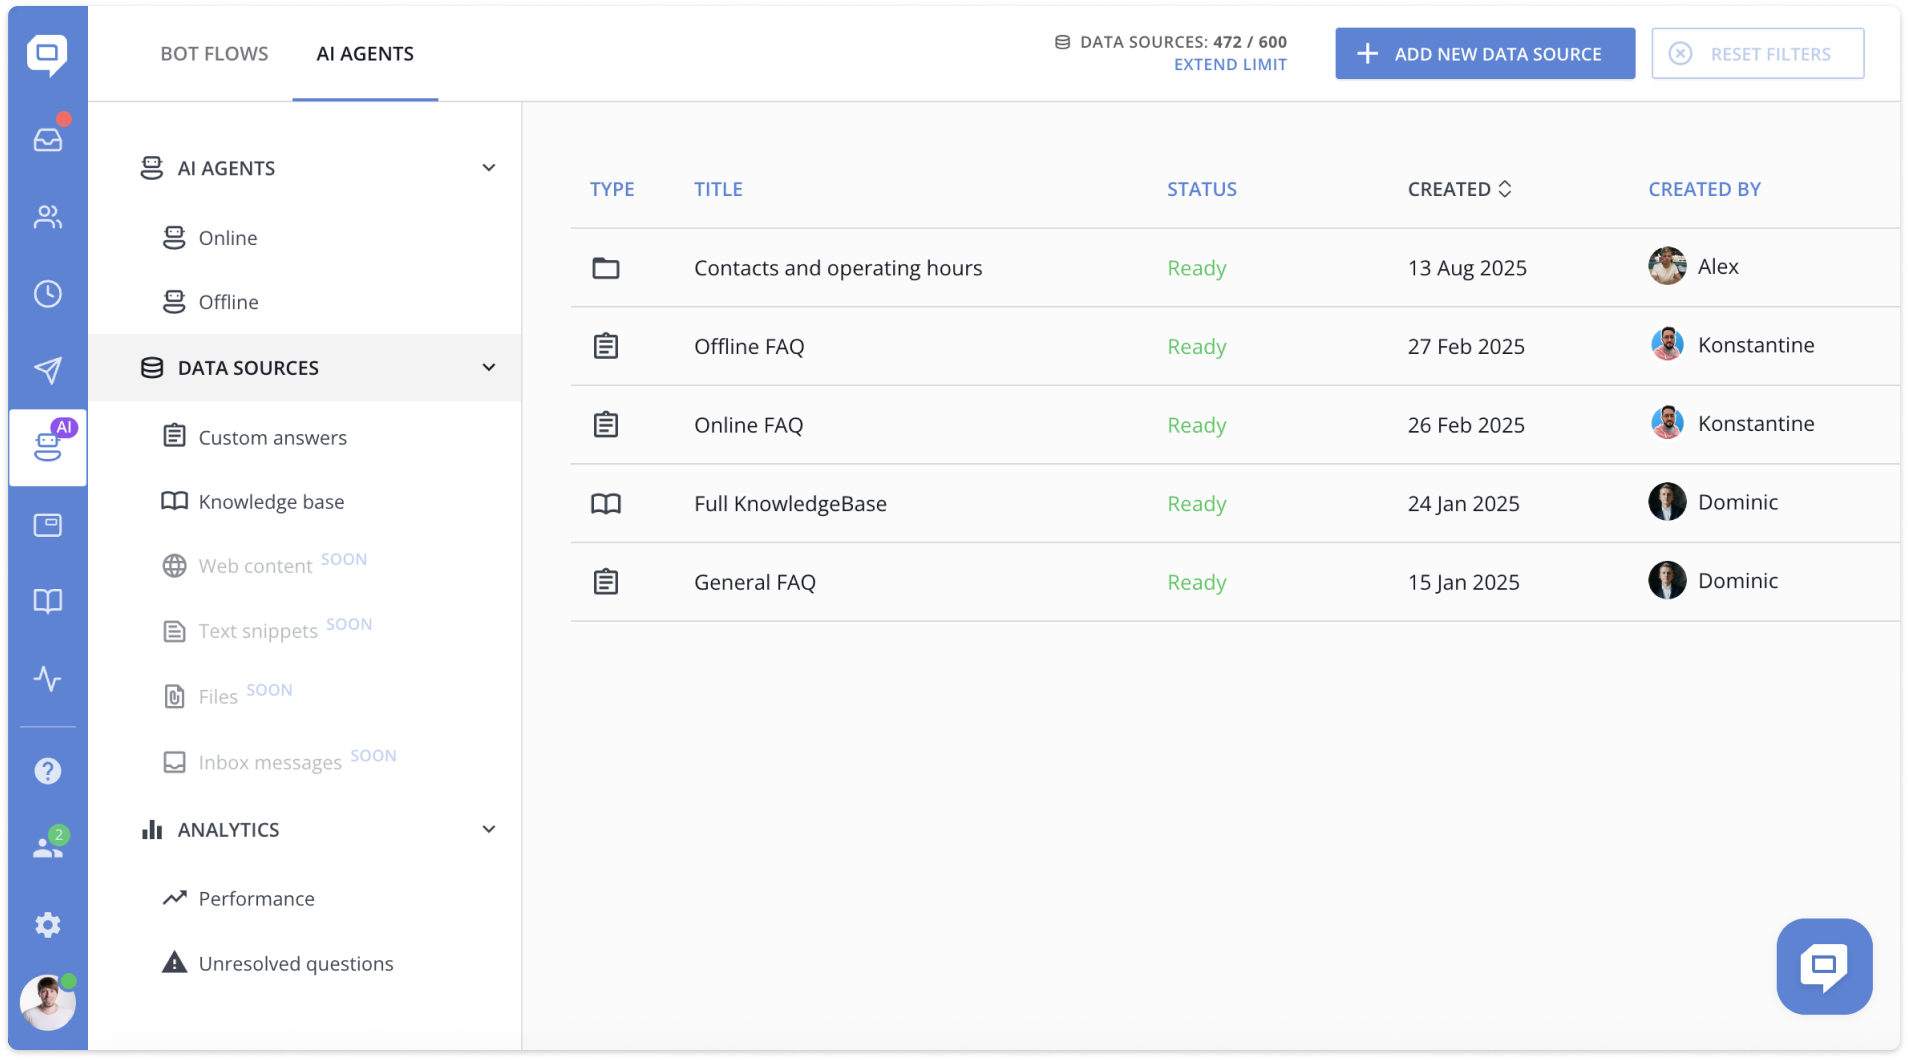Open the 'Online FAQ' row title
1908x1060 pixels.
[749, 425]
